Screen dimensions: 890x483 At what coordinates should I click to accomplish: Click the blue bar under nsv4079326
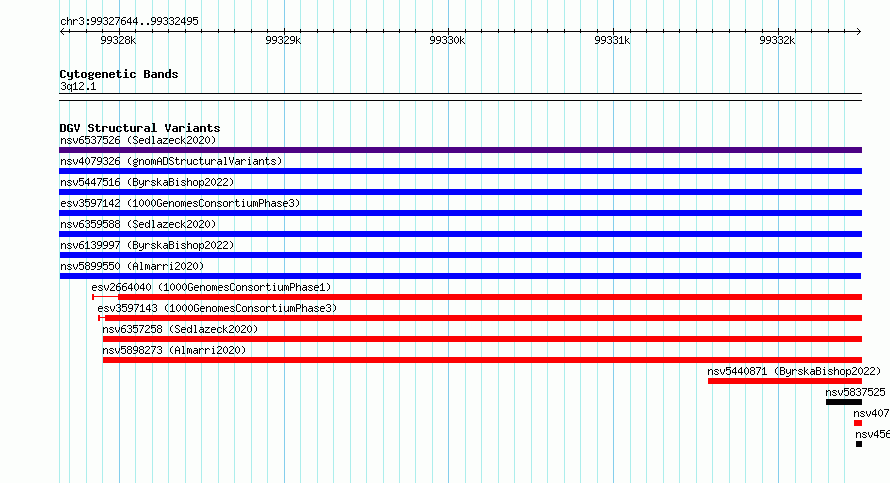(x=460, y=171)
